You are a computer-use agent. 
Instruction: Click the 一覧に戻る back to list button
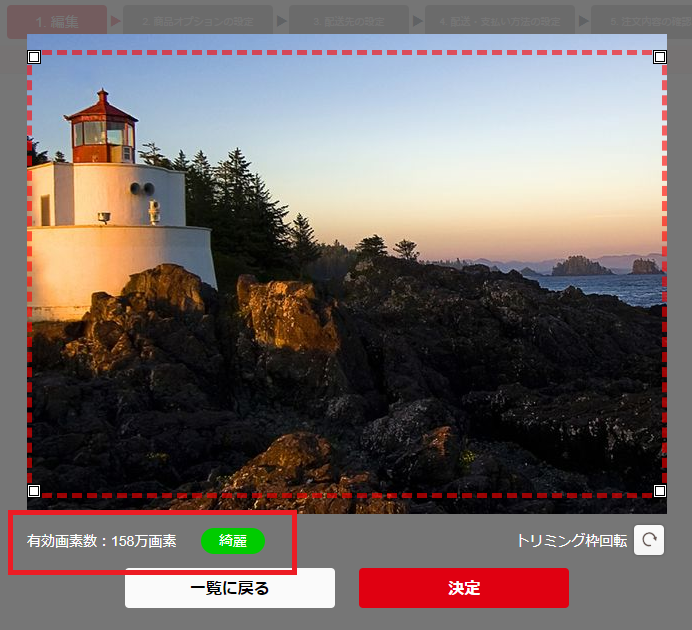(x=230, y=588)
